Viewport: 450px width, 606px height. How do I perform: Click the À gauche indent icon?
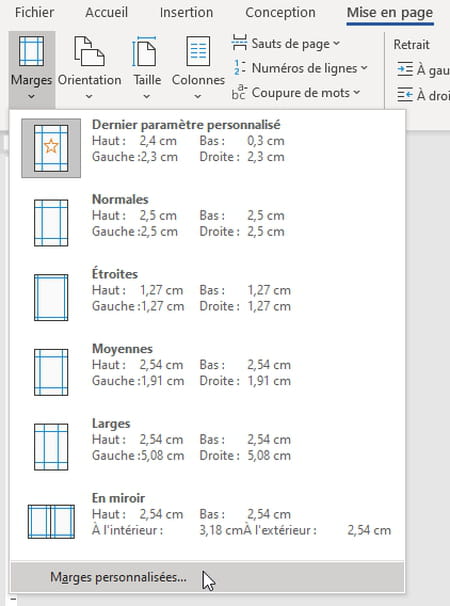tap(405, 69)
